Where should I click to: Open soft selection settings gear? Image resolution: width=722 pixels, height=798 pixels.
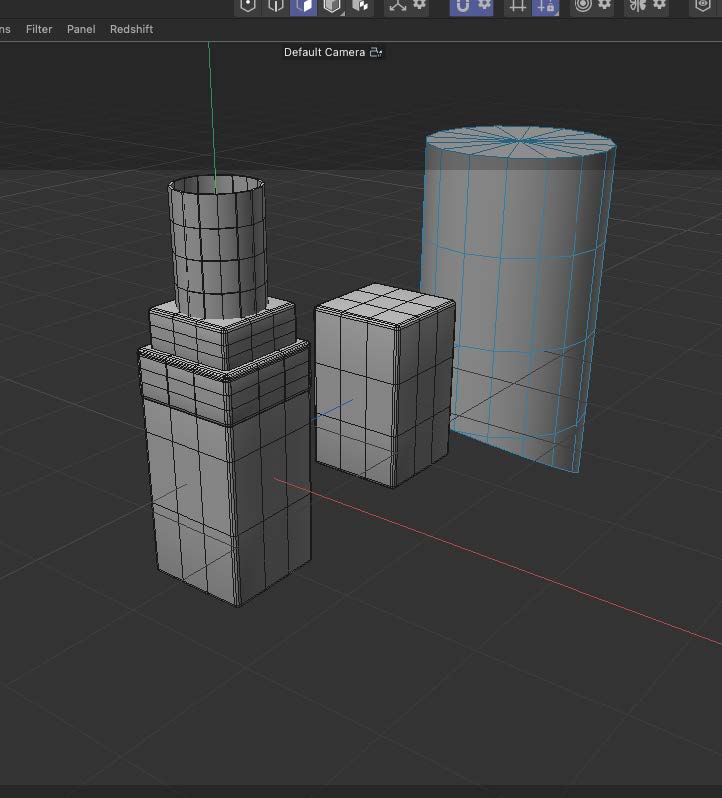(x=605, y=6)
